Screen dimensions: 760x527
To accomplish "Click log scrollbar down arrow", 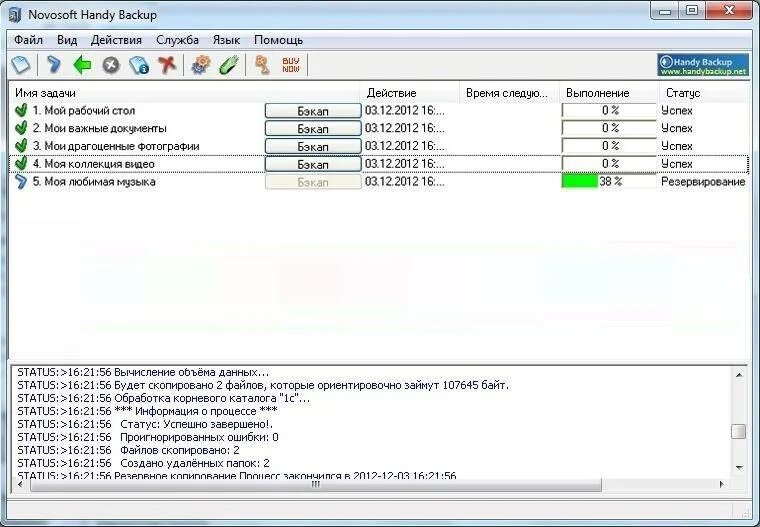I will pos(739,467).
